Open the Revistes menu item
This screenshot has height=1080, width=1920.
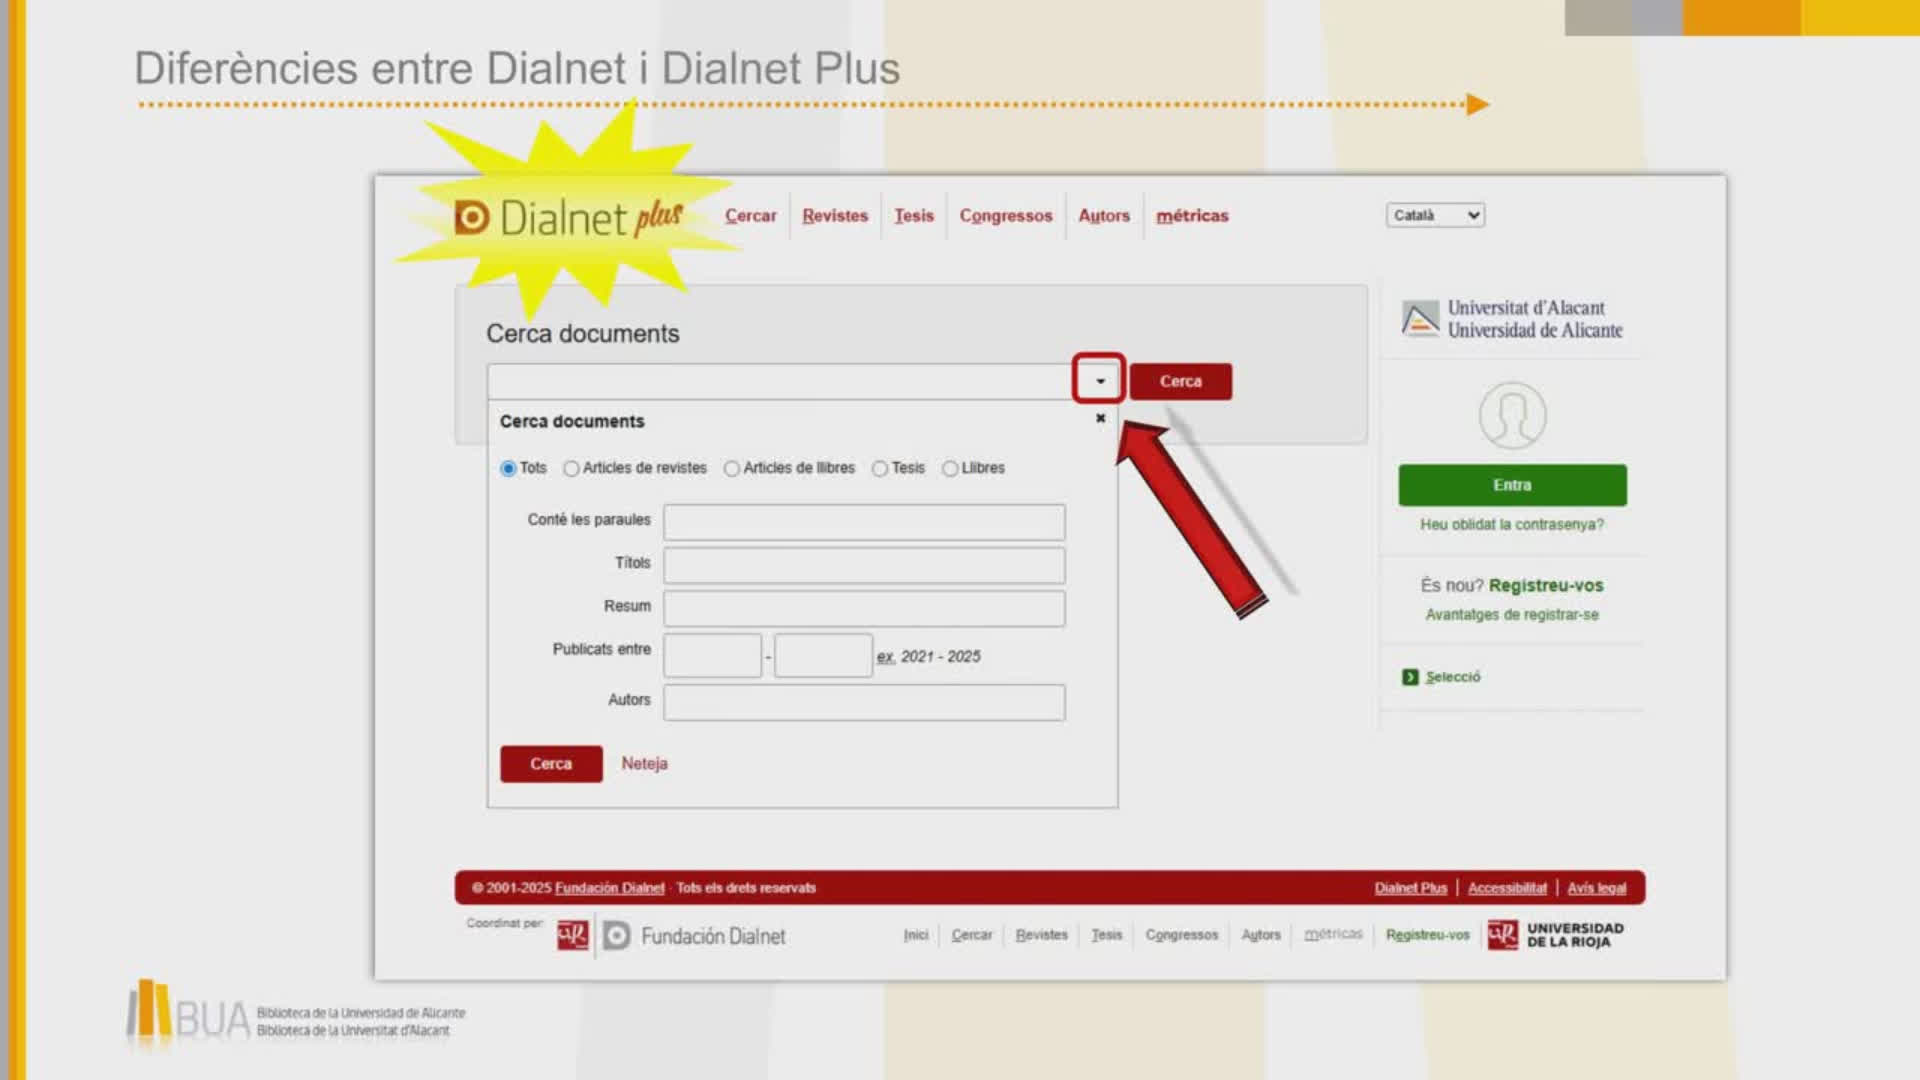835,216
